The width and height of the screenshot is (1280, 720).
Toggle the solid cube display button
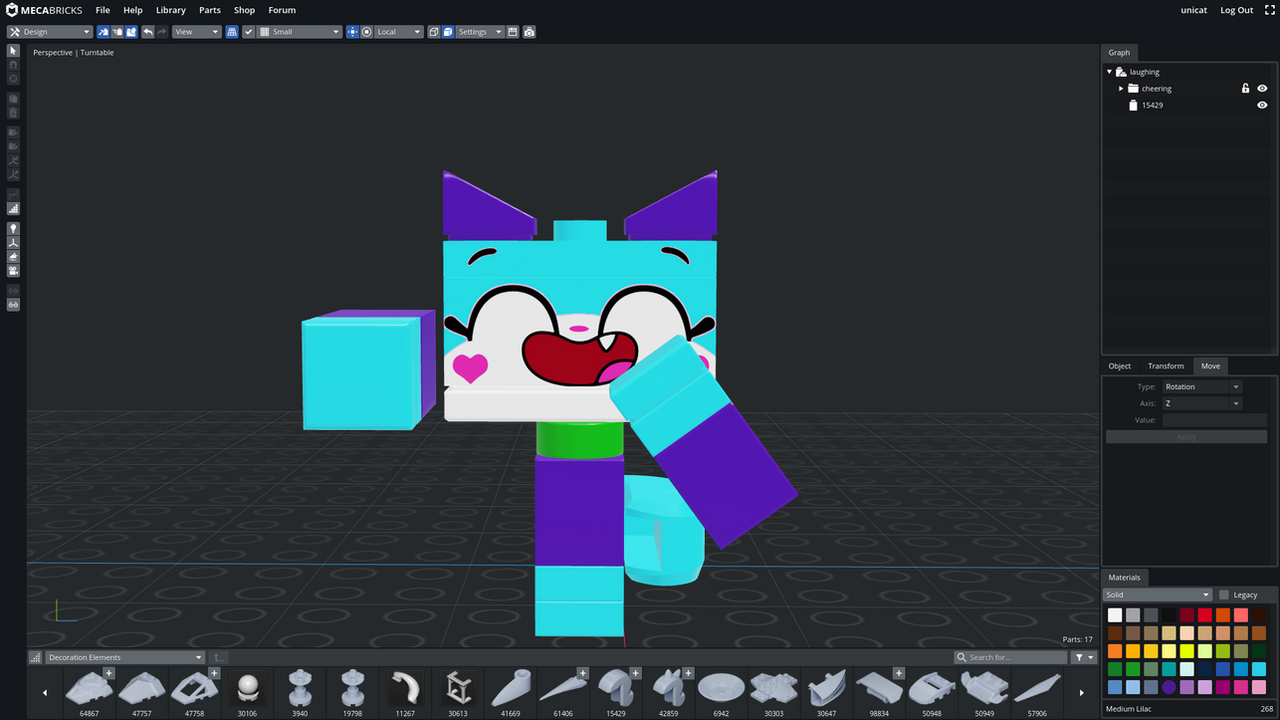point(448,32)
